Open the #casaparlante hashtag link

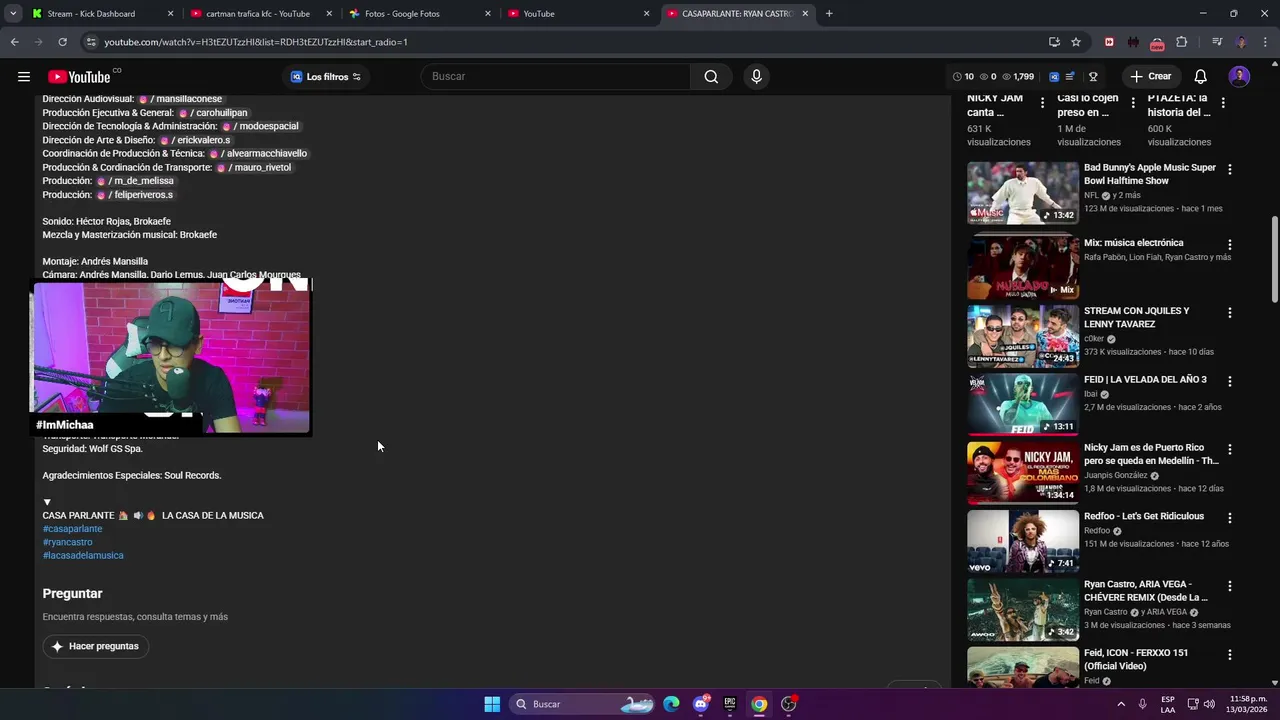tap(72, 529)
